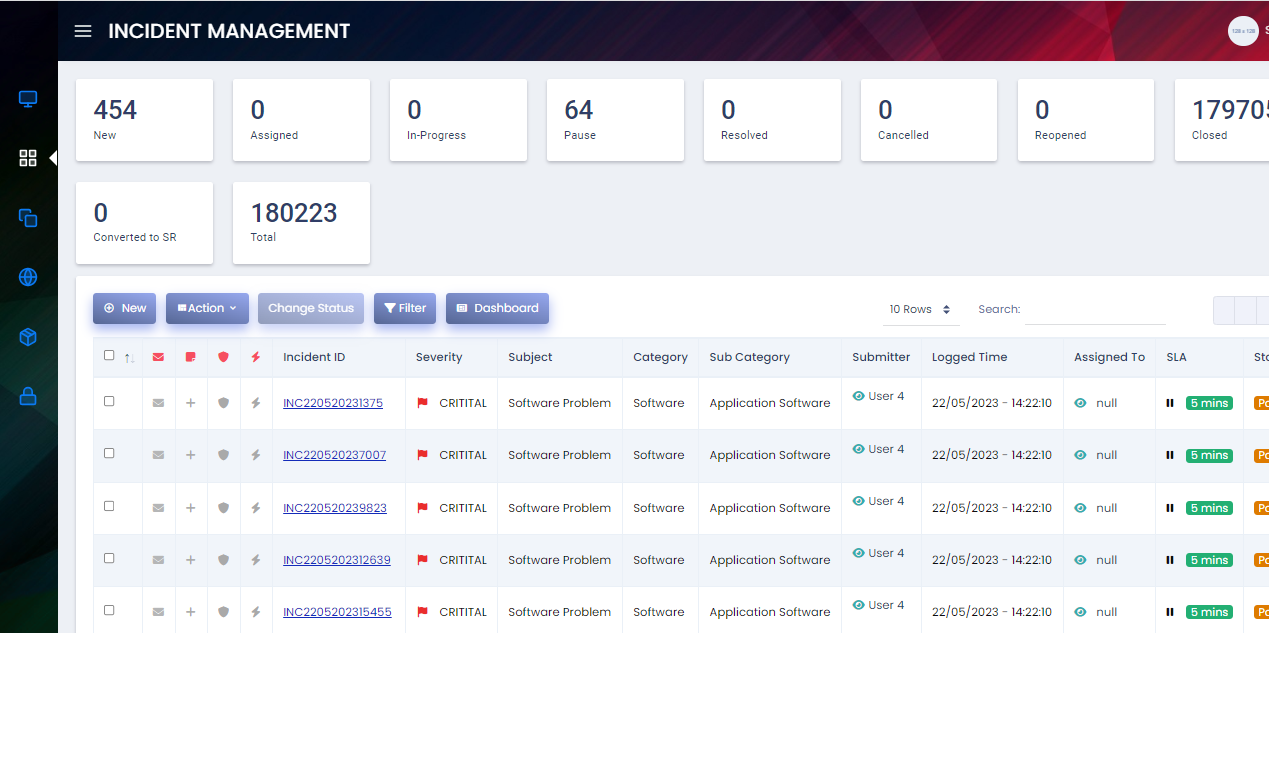Open the Filter button
This screenshot has height=760, width=1270.
405,308
